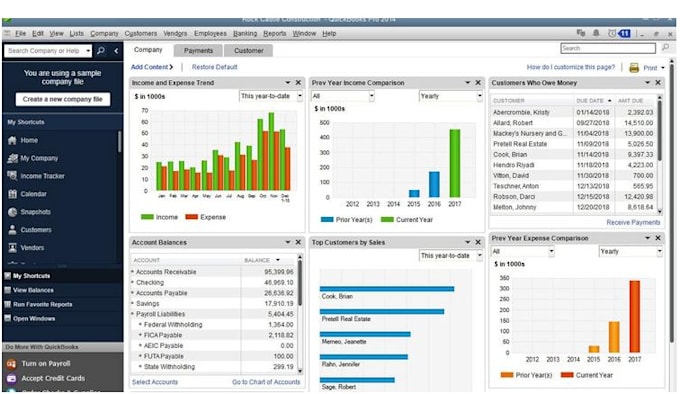Click Go to Chart of Accounts link

pos(266,382)
